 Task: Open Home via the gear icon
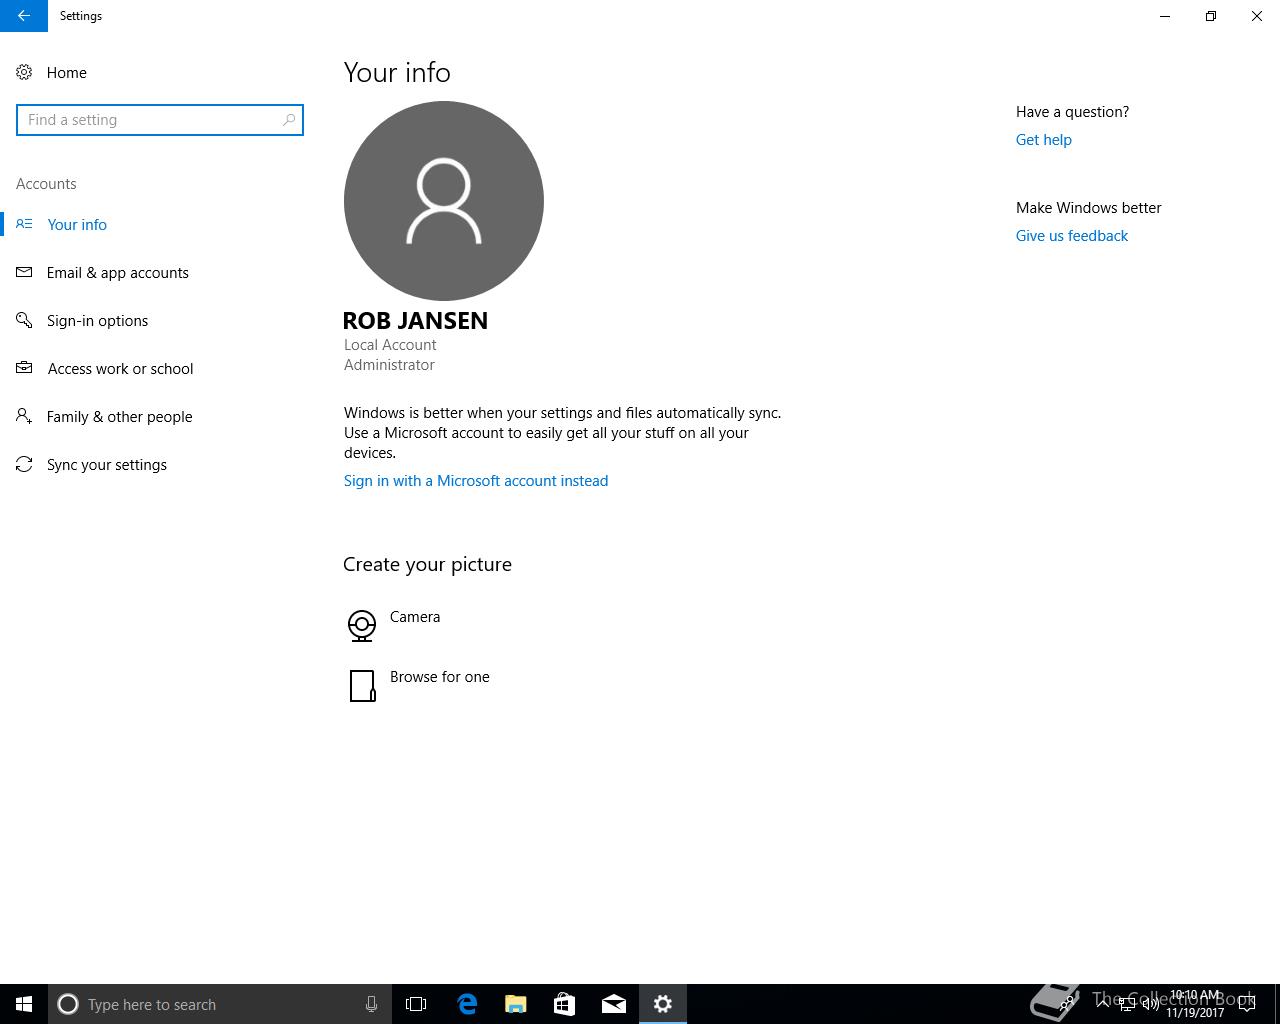click(25, 72)
